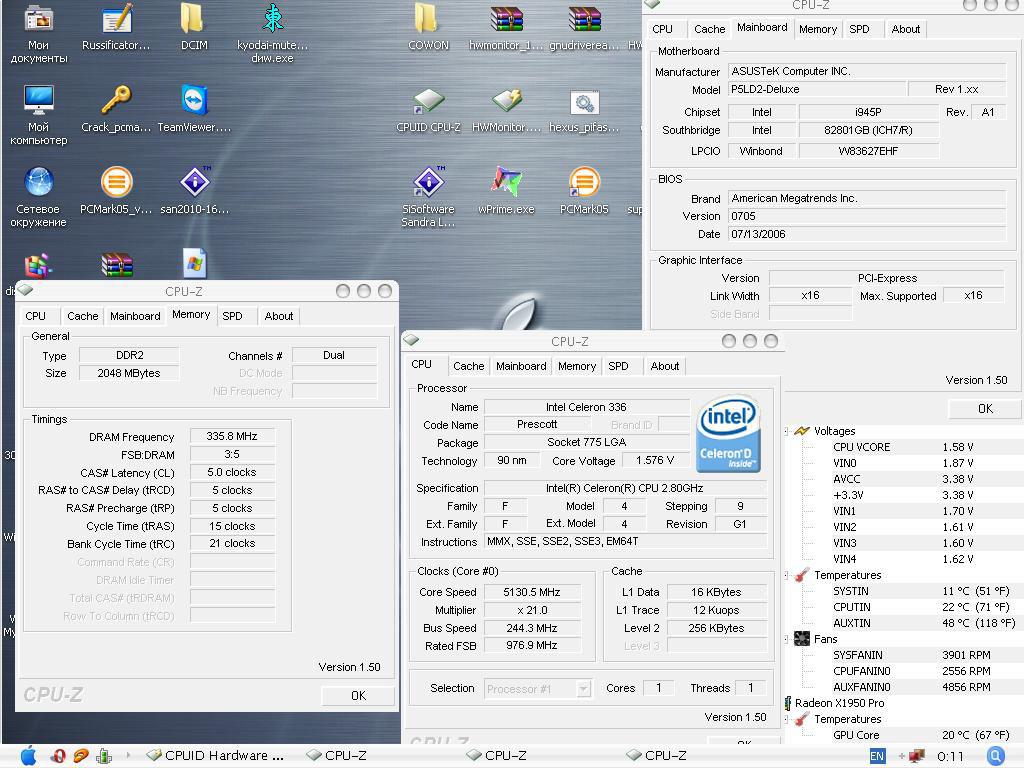Open About tab in Mainboard CPU-Z window
Screen dimensions: 1024x768
pos(906,29)
